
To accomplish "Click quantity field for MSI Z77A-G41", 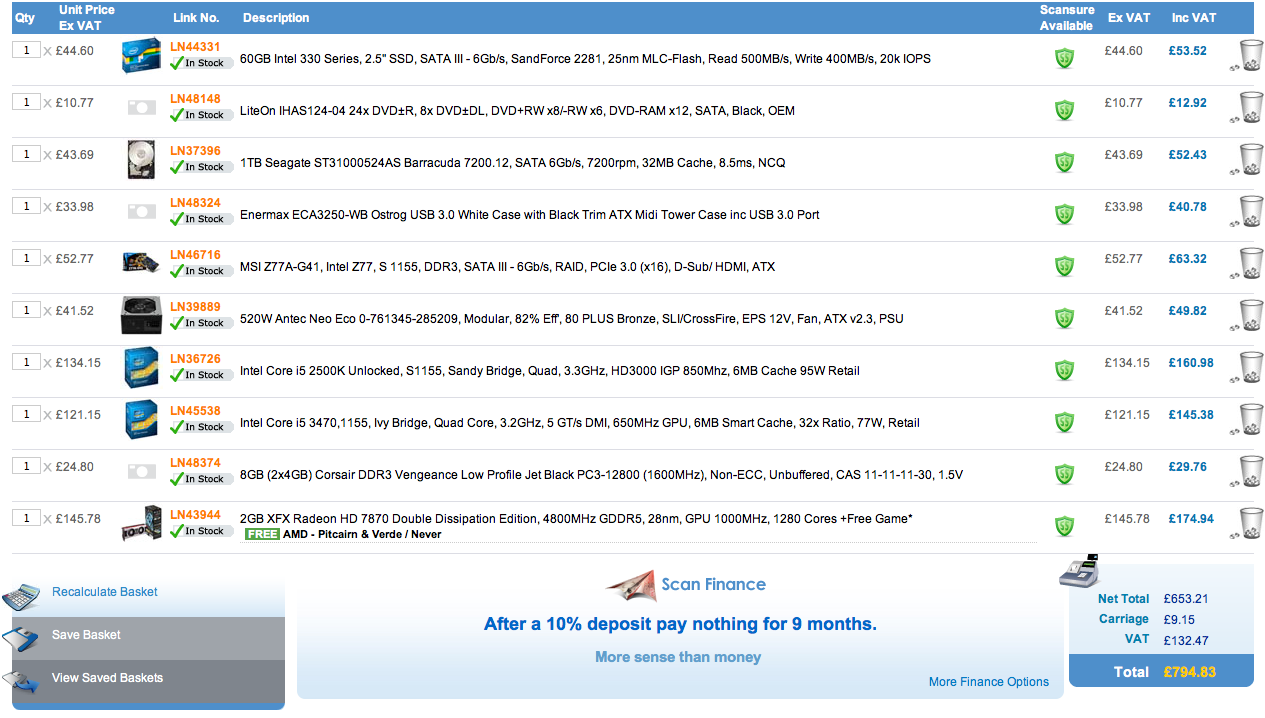I will 26,258.
